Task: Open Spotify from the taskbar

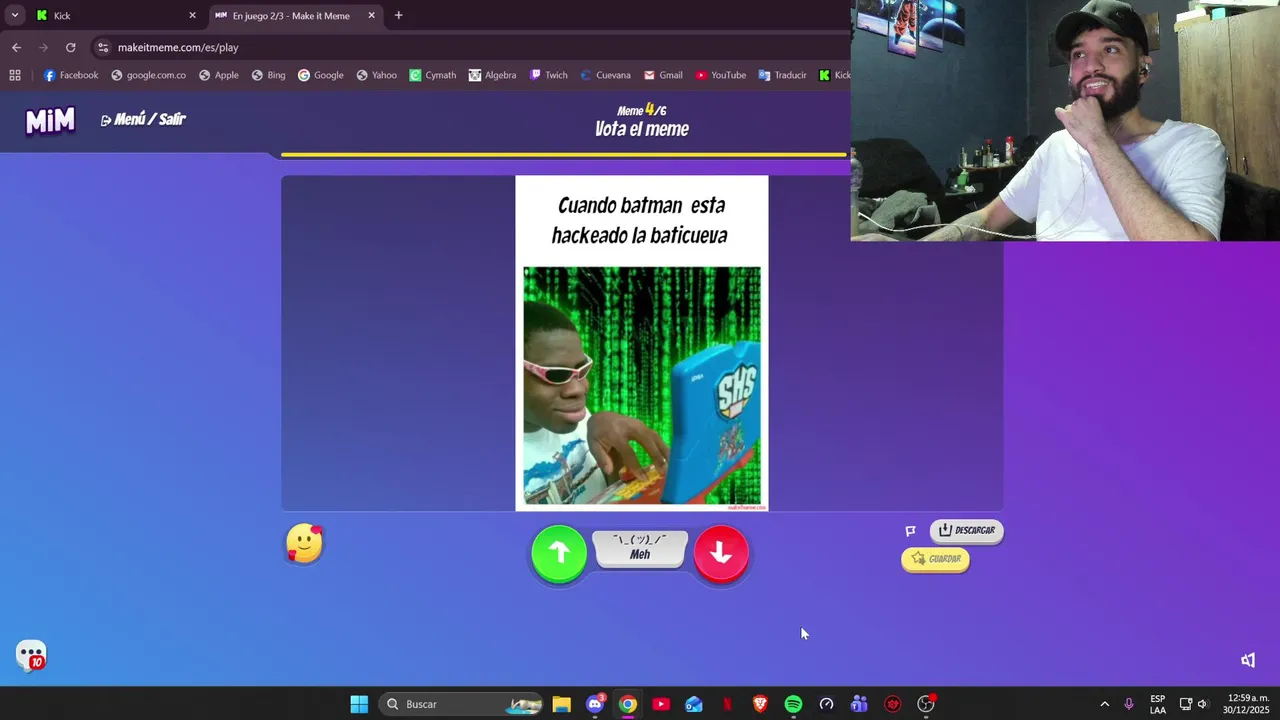Action: (793, 704)
